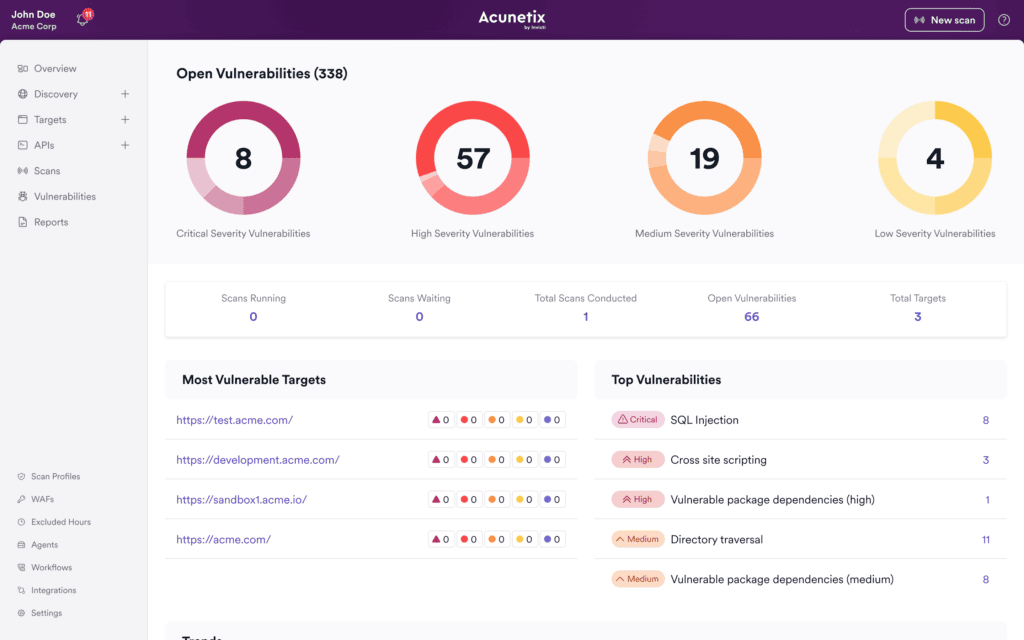Image resolution: width=1024 pixels, height=640 pixels.
Task: Click the Critical tag on SQL Injection
Action: tap(637, 419)
